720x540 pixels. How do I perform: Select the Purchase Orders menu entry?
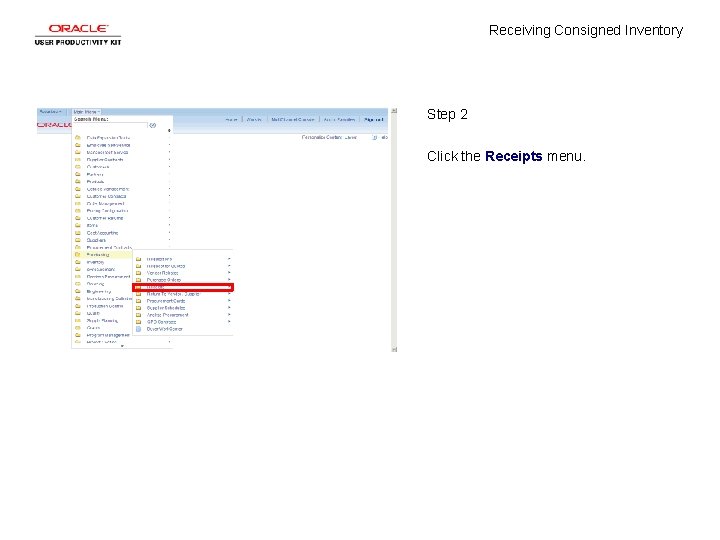(x=163, y=280)
